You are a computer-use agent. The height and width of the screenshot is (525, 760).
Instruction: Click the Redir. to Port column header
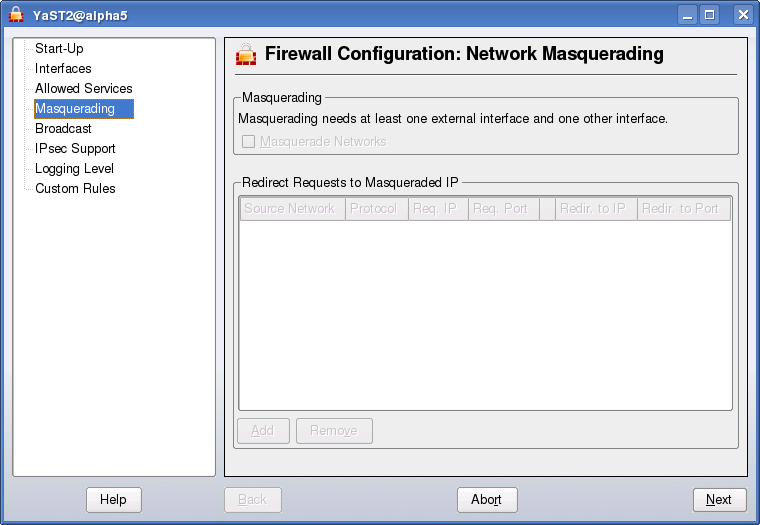pos(680,209)
